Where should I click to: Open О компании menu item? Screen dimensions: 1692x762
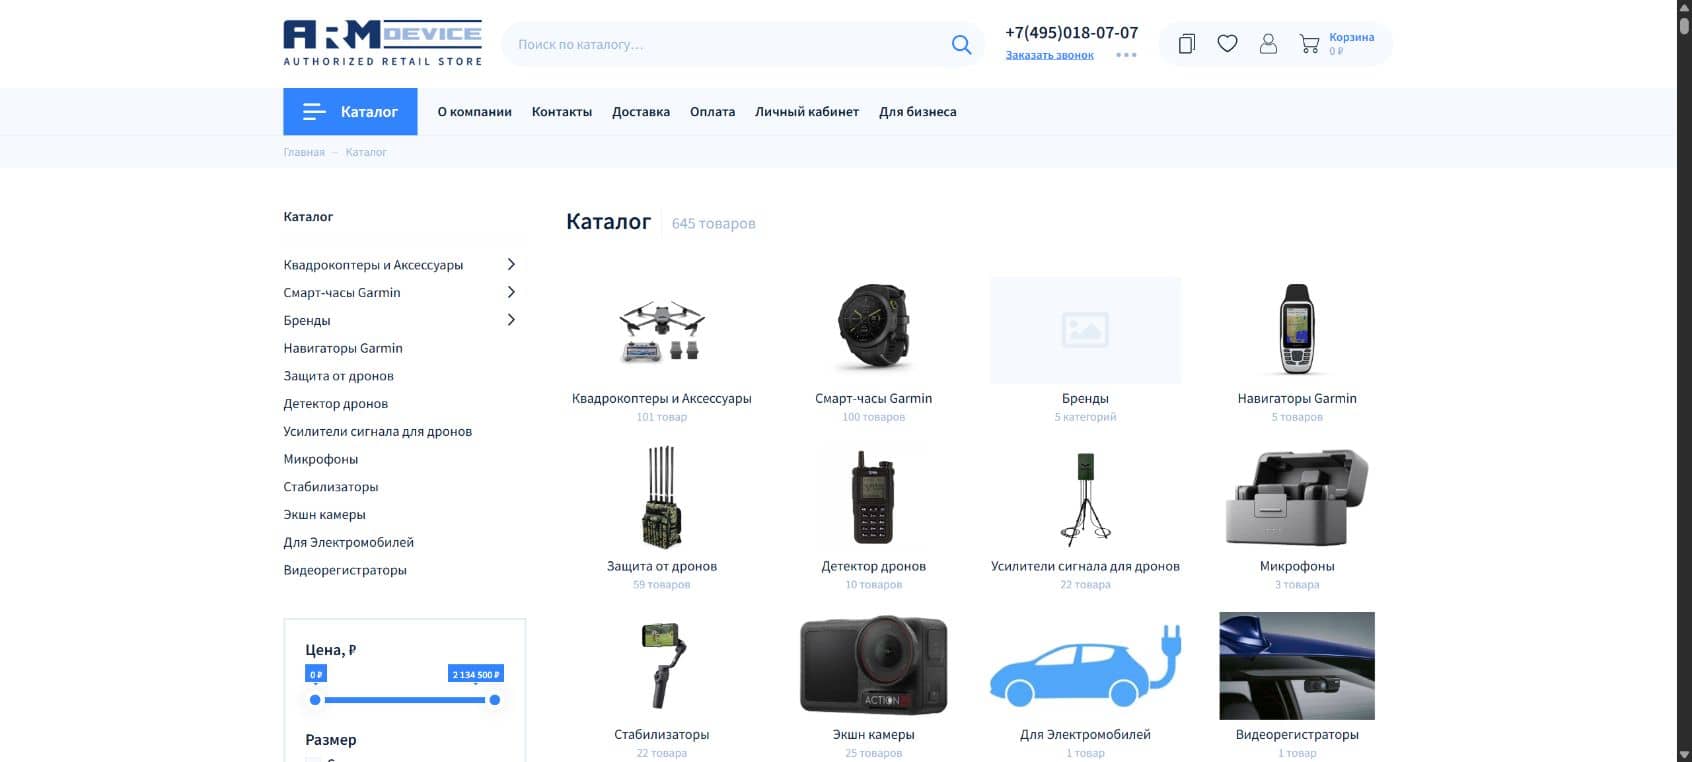click(474, 112)
